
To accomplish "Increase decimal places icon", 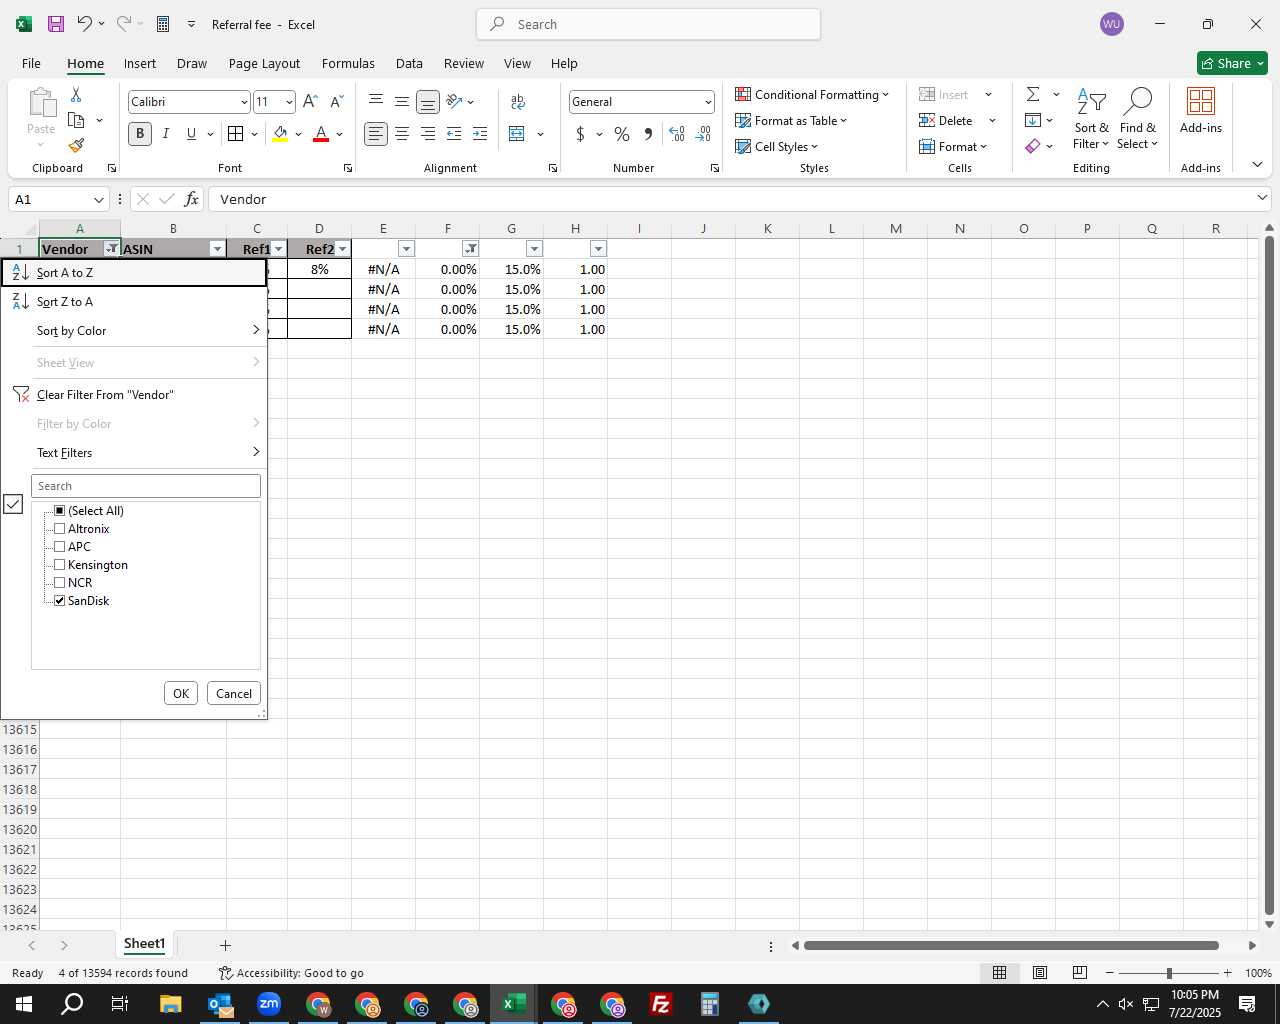I will 677,134.
